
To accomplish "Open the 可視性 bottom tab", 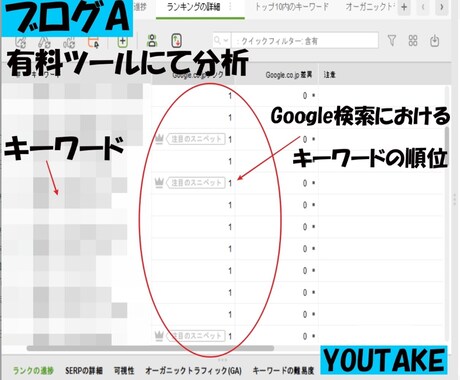I will click(x=124, y=370).
